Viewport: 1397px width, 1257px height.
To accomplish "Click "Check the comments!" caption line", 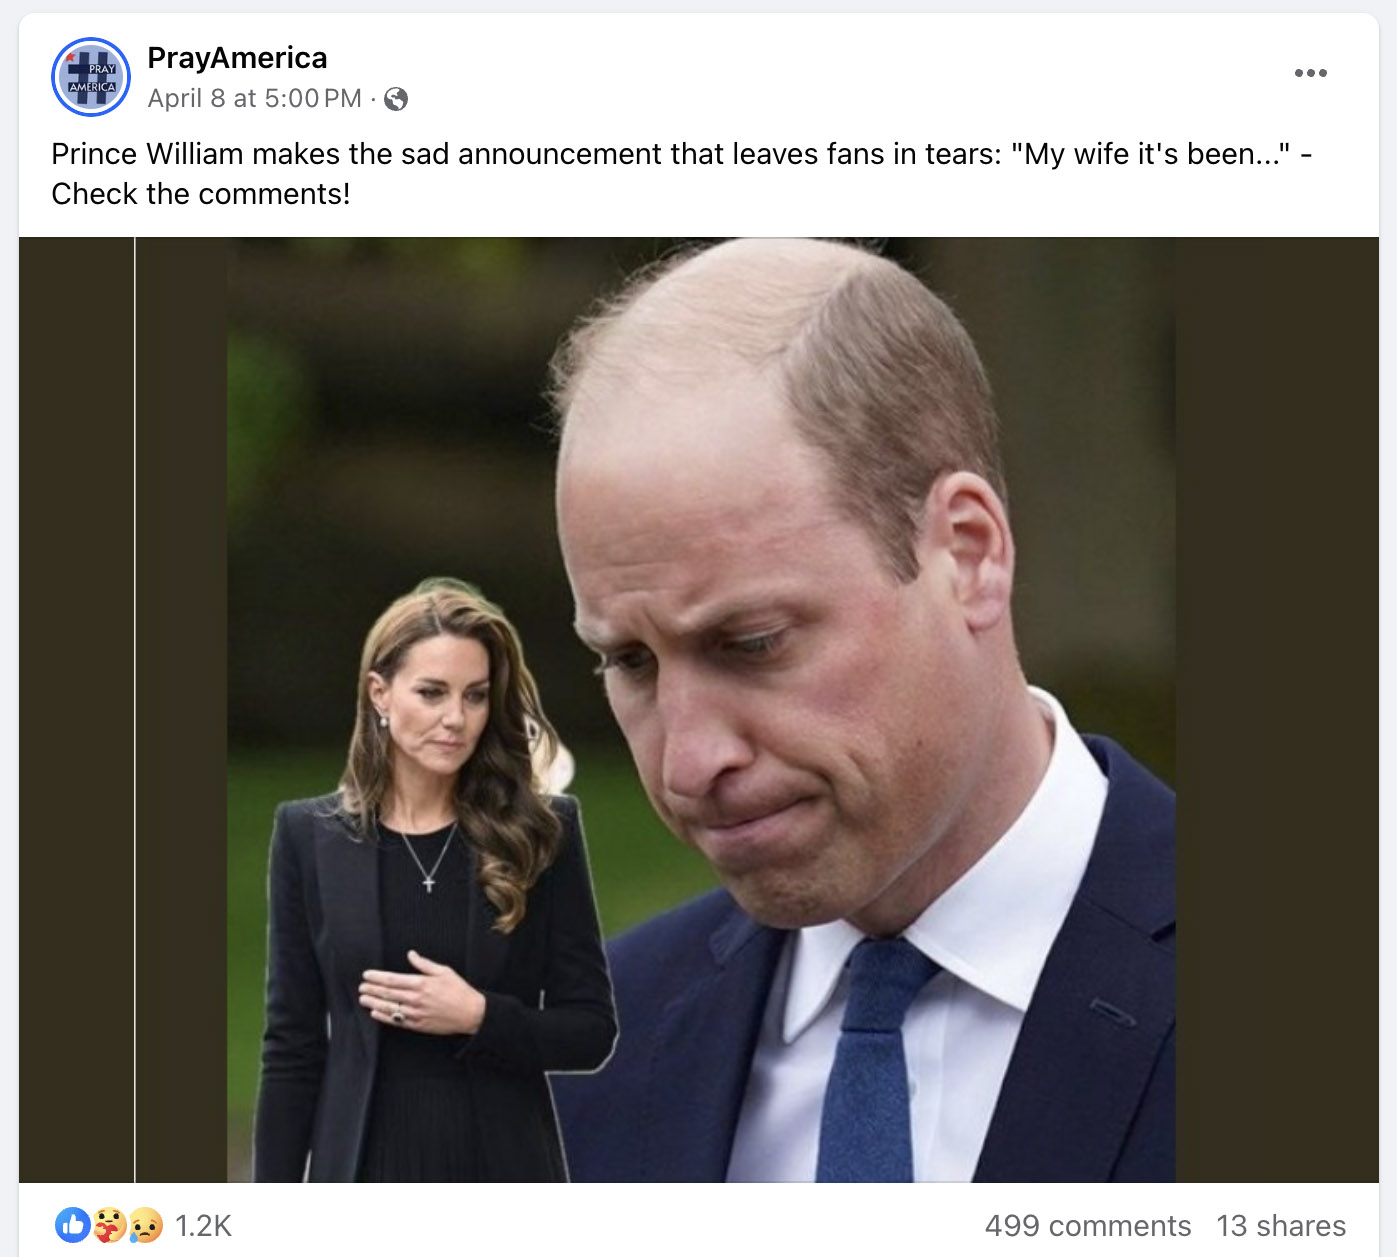I will click(x=201, y=194).
